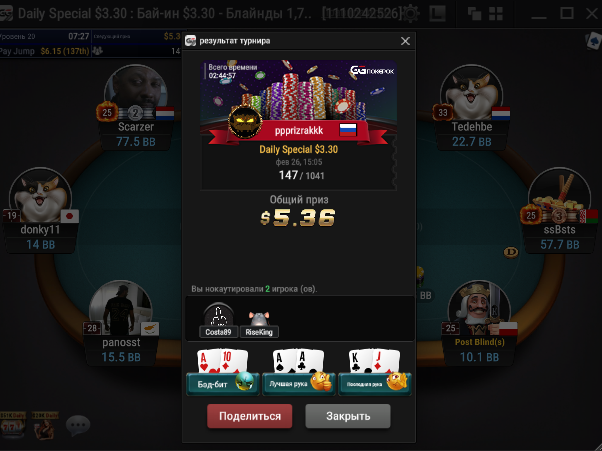Open the spade card icon at top right
Image resolution: width=602 pixels, height=451 pixels.
click(x=593, y=41)
